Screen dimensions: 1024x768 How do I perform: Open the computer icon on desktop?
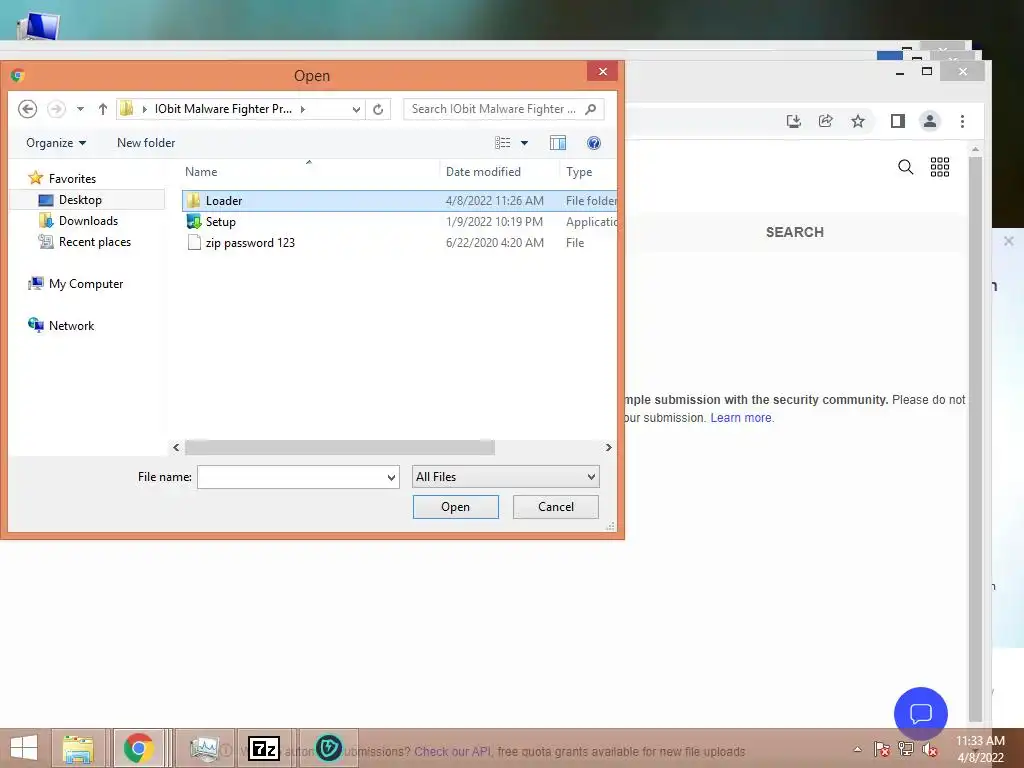point(37,24)
